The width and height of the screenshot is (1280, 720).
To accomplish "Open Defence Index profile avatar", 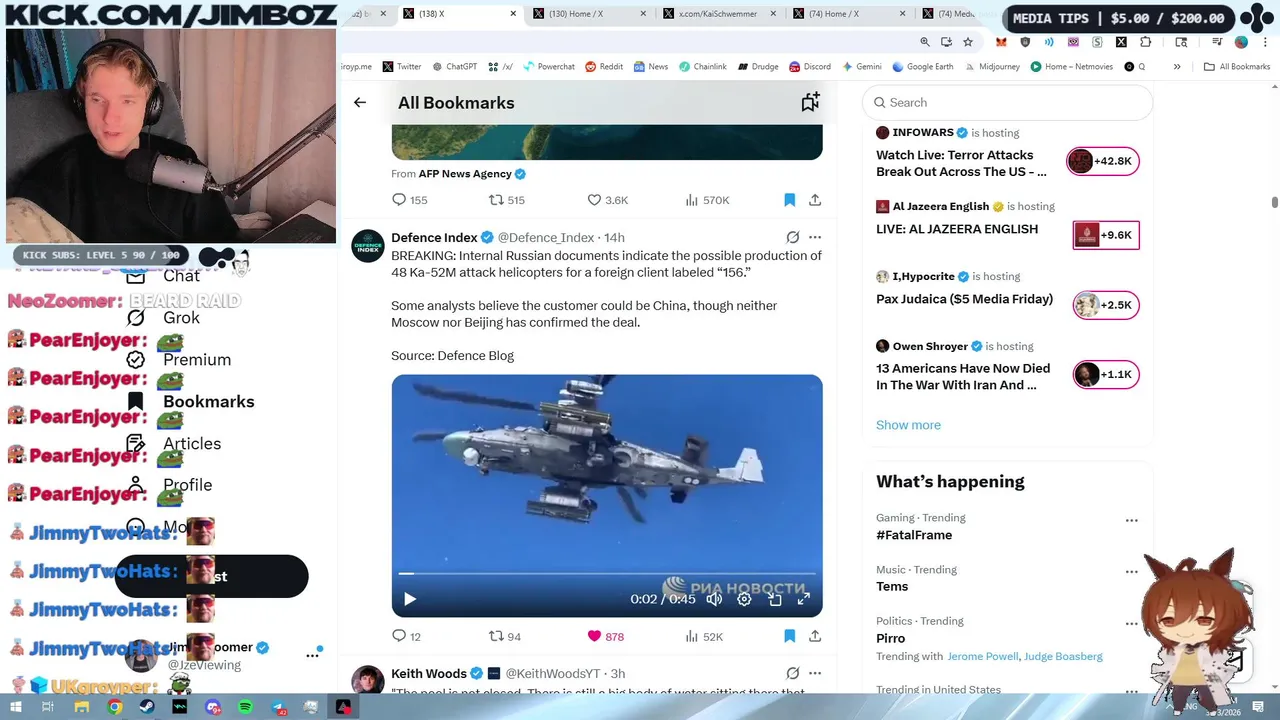I will click(368, 246).
